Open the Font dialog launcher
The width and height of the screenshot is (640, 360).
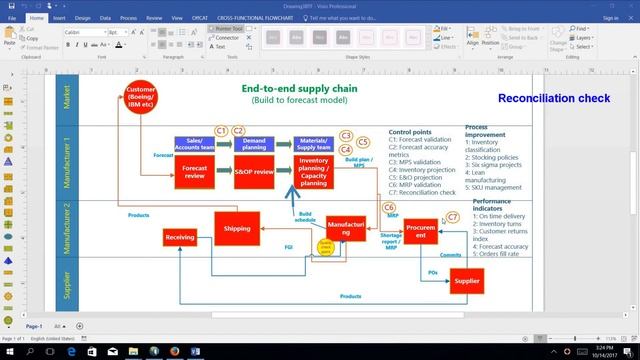144,57
